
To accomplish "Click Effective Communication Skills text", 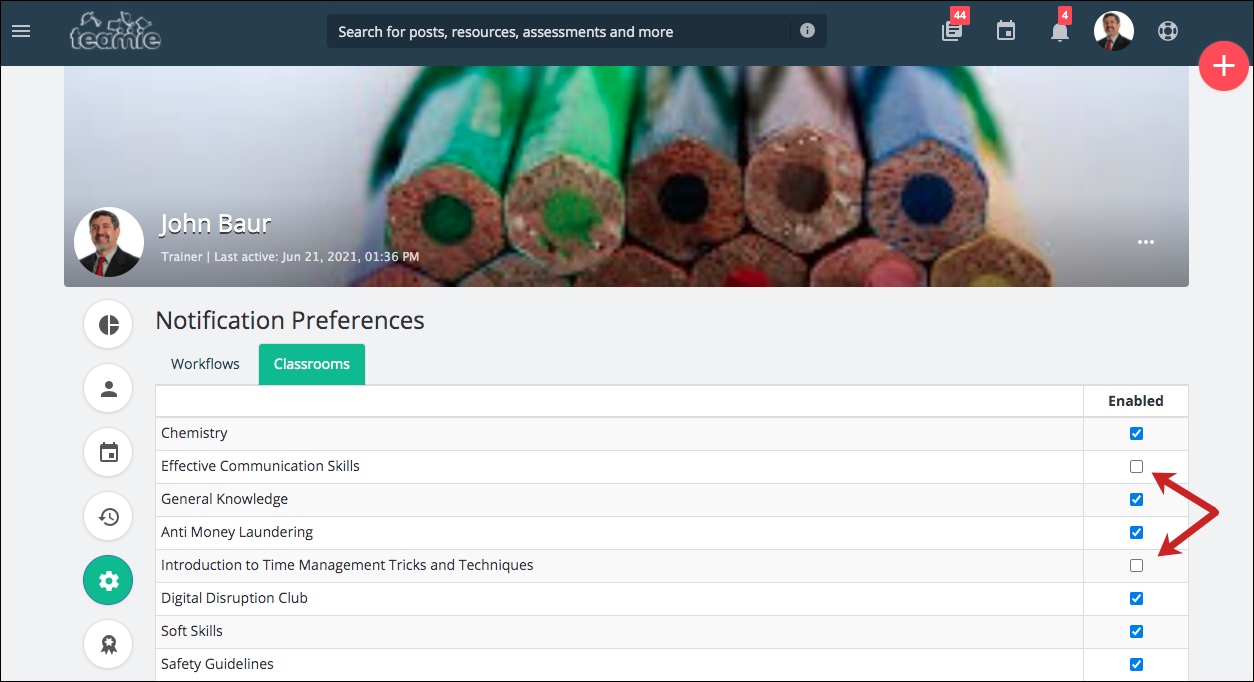I will coord(260,466).
